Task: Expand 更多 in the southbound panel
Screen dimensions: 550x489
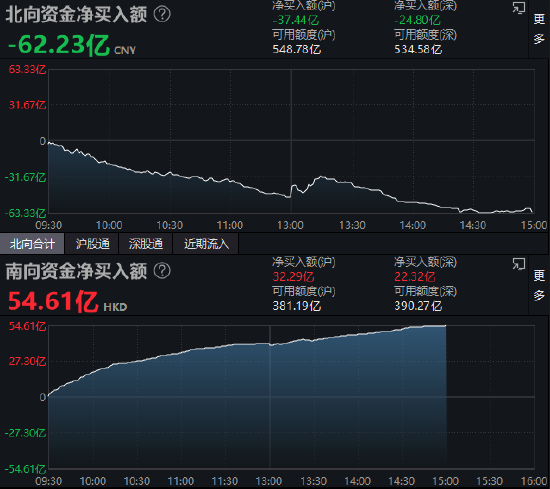Action: pyautogui.click(x=539, y=285)
